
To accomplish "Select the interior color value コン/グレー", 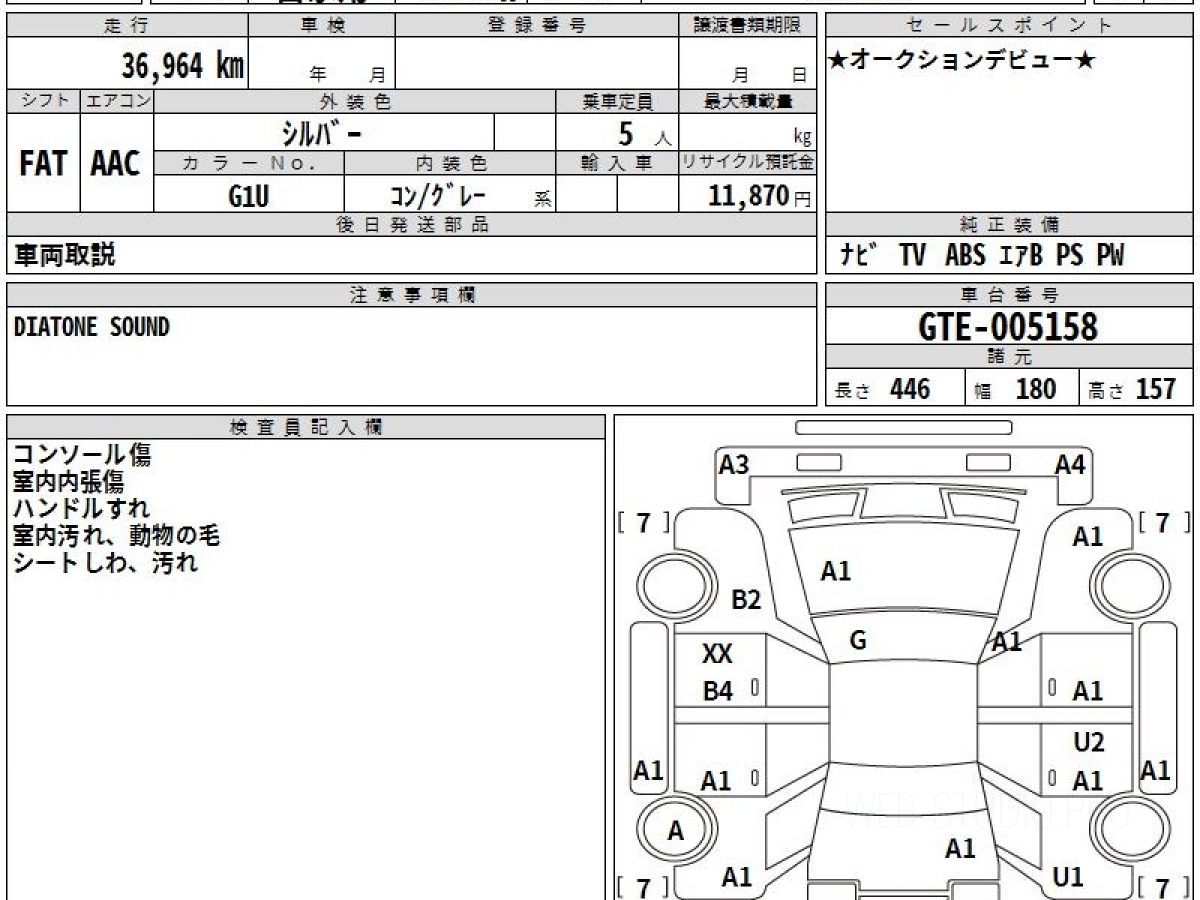I will 438,196.
